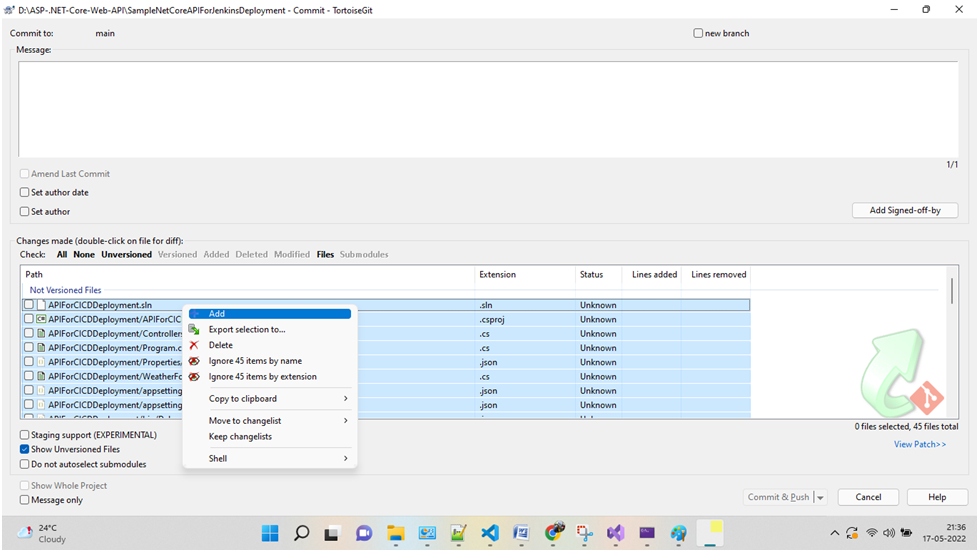Check the Controllers file row checkbox

click(x=29, y=333)
